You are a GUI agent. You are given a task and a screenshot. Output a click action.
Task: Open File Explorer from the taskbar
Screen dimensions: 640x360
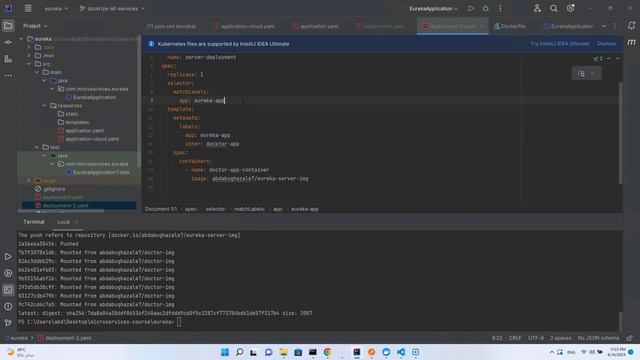[283, 352]
